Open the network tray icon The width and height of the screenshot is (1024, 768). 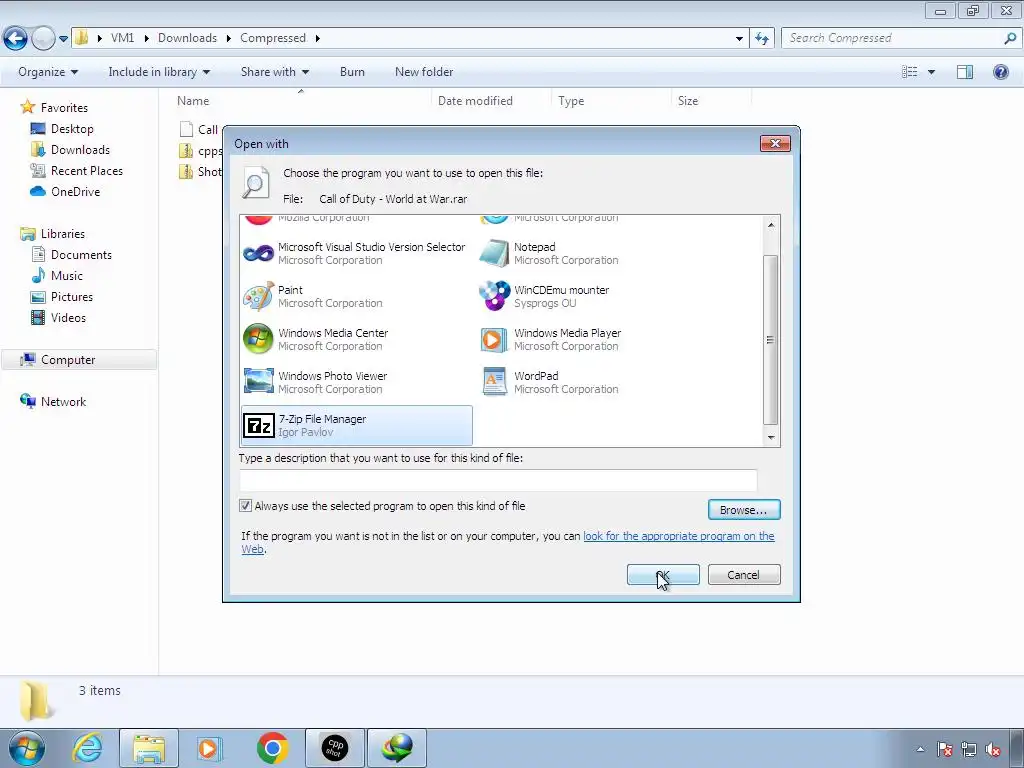[969, 750]
